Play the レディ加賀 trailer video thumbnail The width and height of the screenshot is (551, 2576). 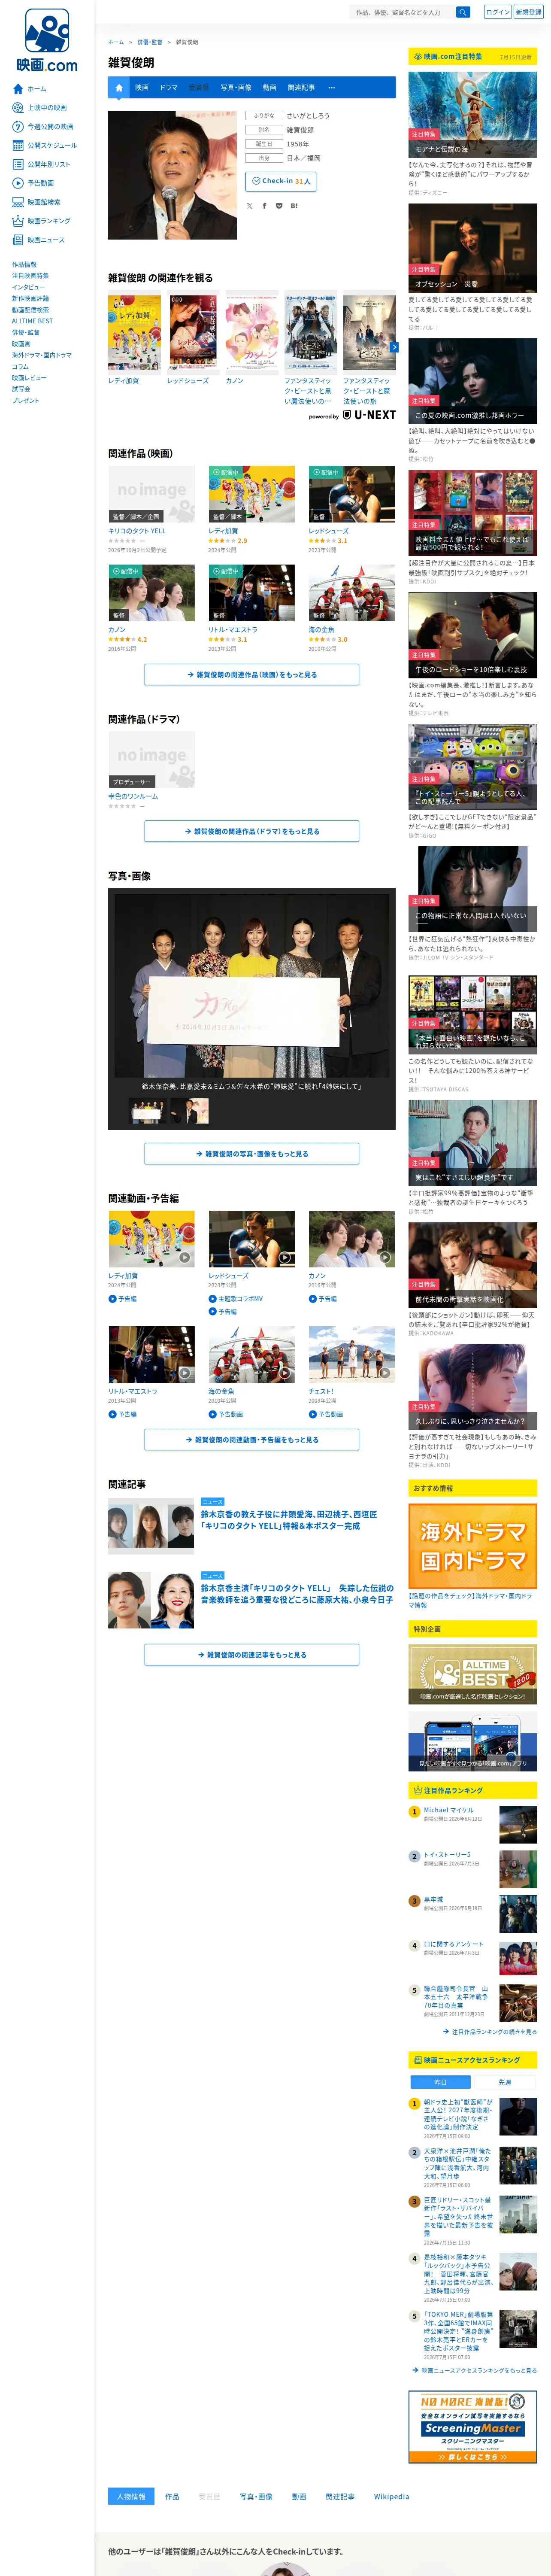[x=151, y=1239]
